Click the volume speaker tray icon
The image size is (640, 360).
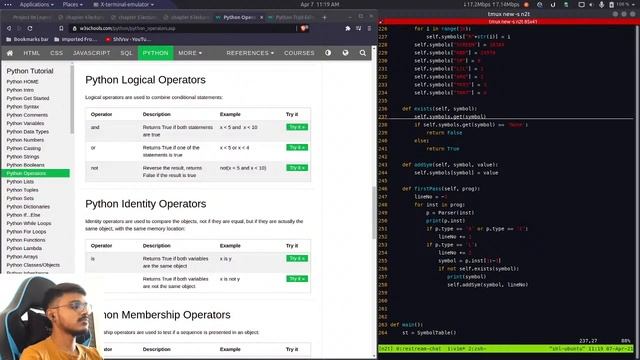pyautogui.click(x=591, y=4)
